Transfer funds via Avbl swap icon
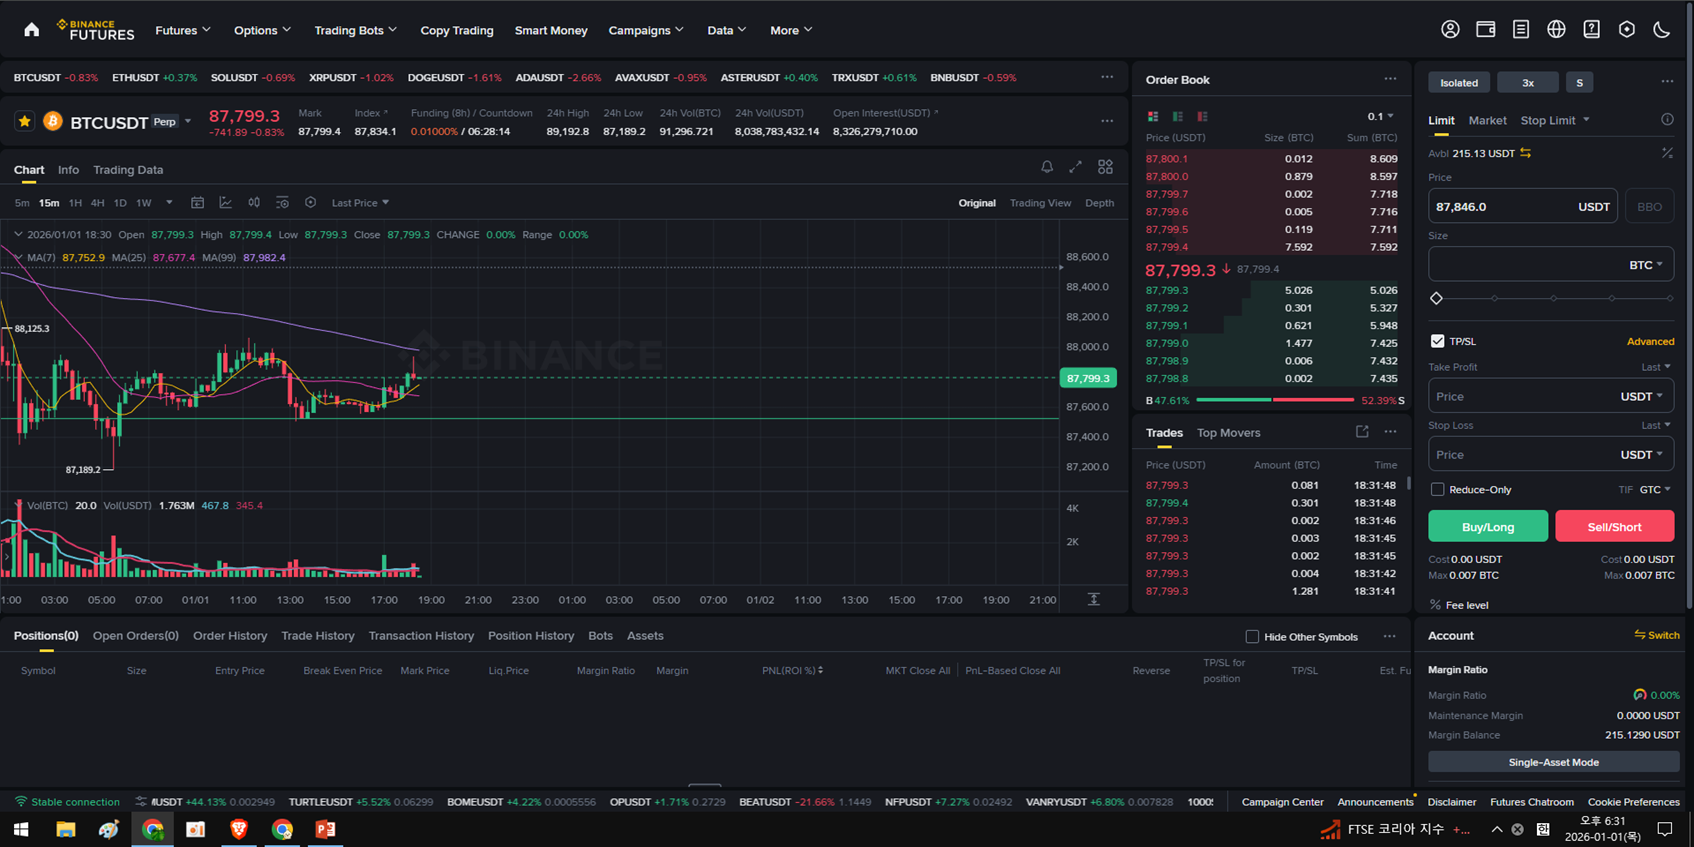 pos(1526,153)
